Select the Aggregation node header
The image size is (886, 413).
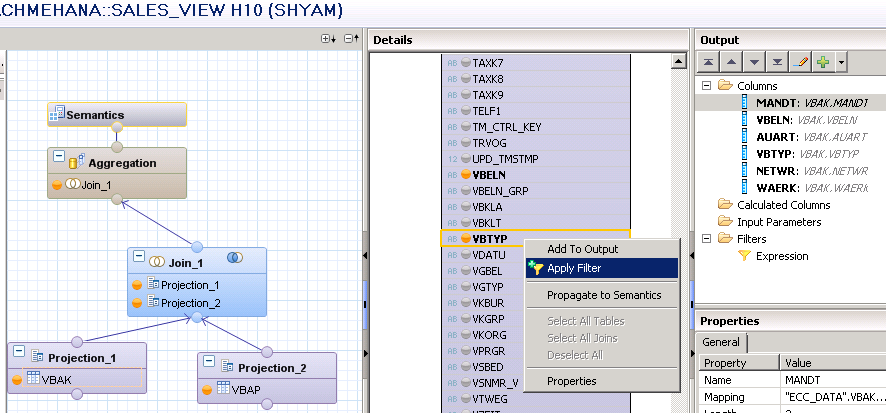pos(116,163)
